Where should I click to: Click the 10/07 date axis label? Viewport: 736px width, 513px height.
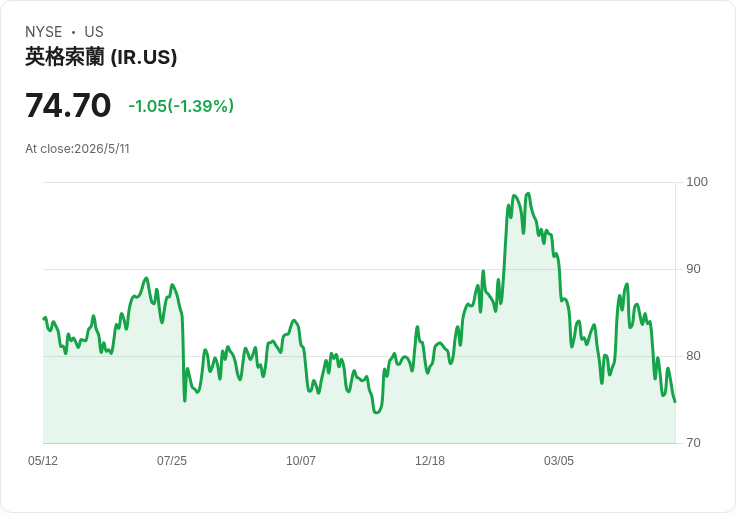point(301,460)
